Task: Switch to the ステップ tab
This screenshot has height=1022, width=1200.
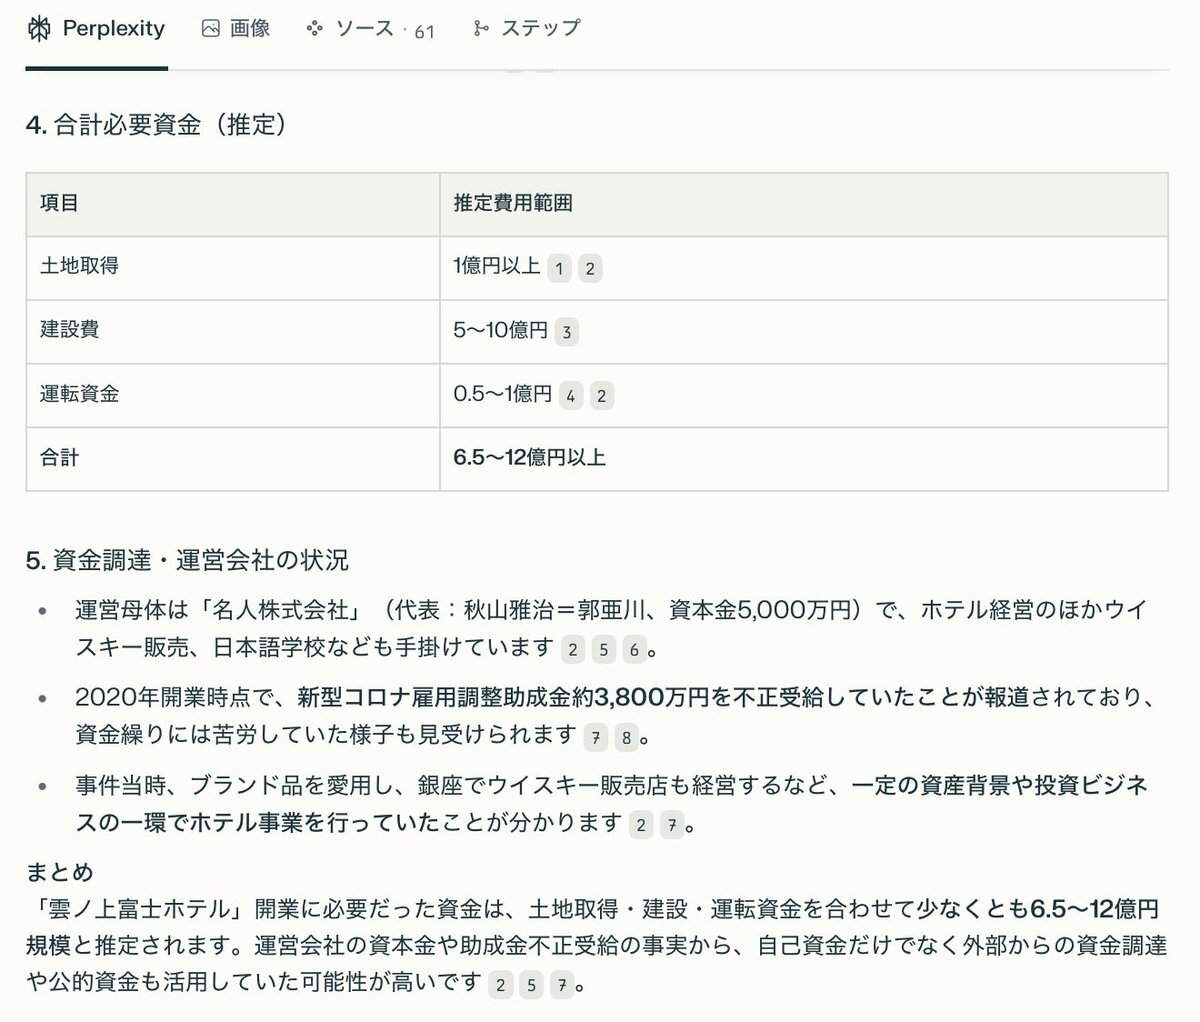Action: pyautogui.click(x=526, y=29)
